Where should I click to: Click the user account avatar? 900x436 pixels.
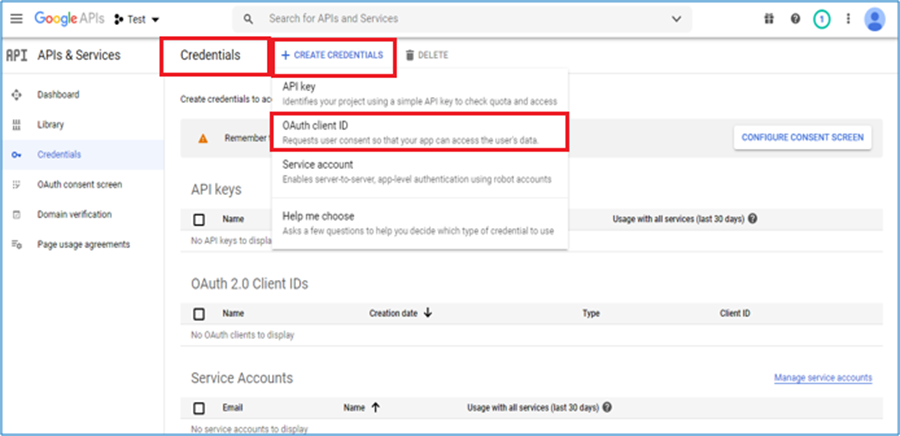tap(875, 19)
